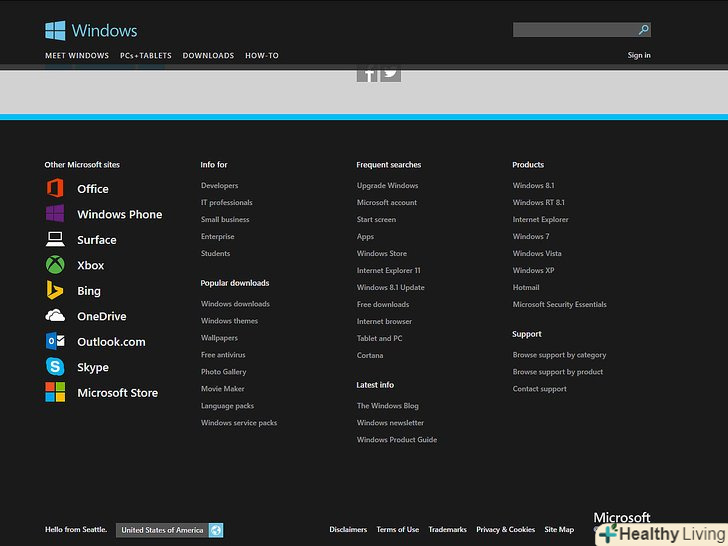The image size is (728, 546).
Task: Open the Downloads menu item
Action: coord(208,56)
